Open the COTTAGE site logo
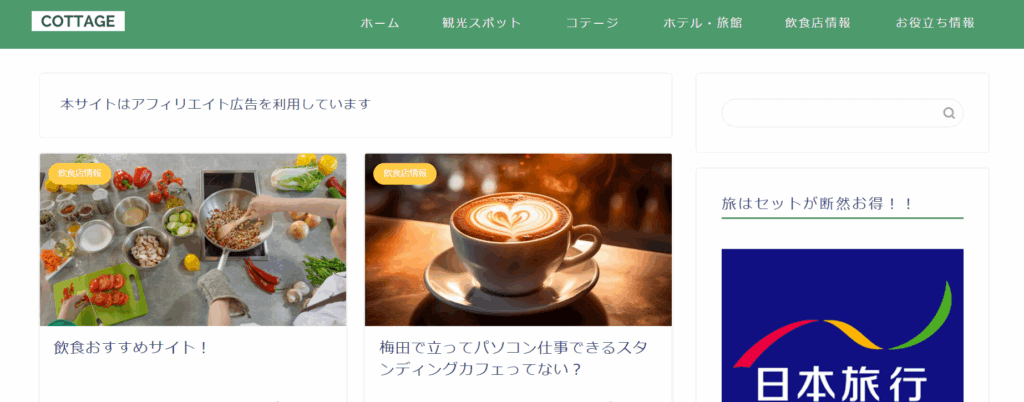 click(78, 22)
